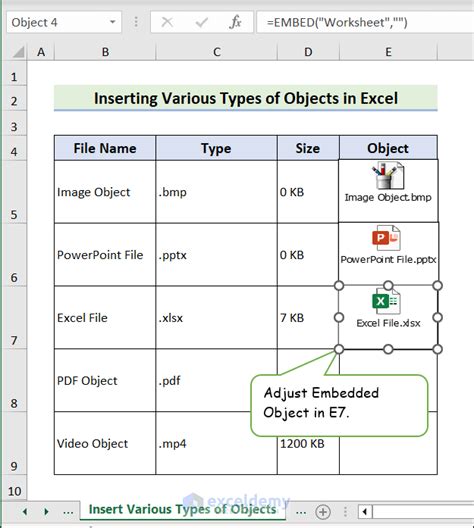This screenshot has width=474, height=528.
Task: Click the Select All corner triangle
Action: pos(19,52)
